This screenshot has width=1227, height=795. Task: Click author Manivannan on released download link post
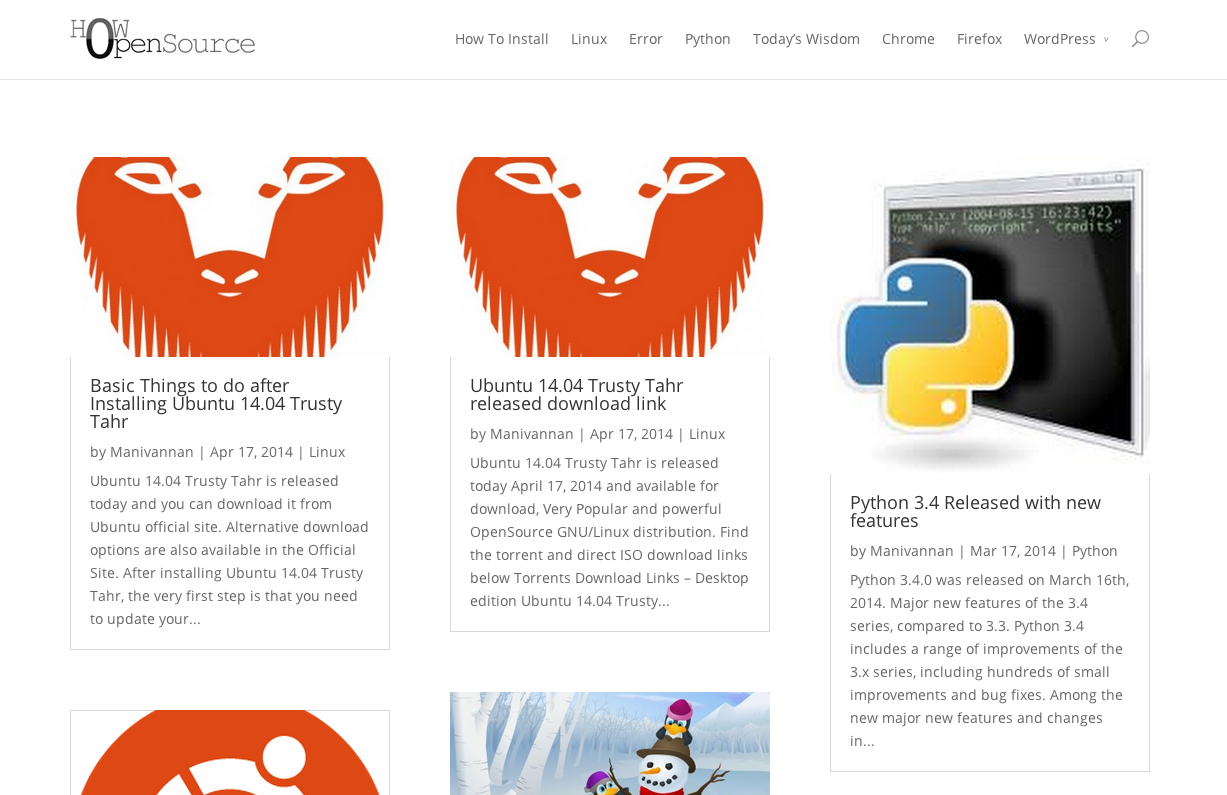click(x=532, y=434)
